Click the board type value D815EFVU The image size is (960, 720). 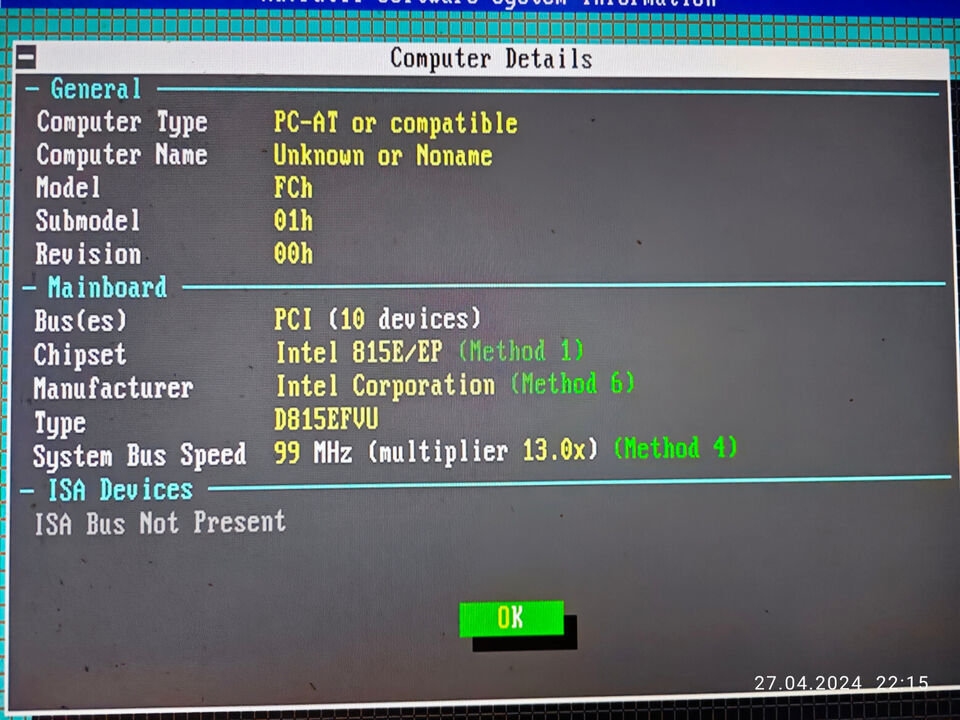pos(326,419)
